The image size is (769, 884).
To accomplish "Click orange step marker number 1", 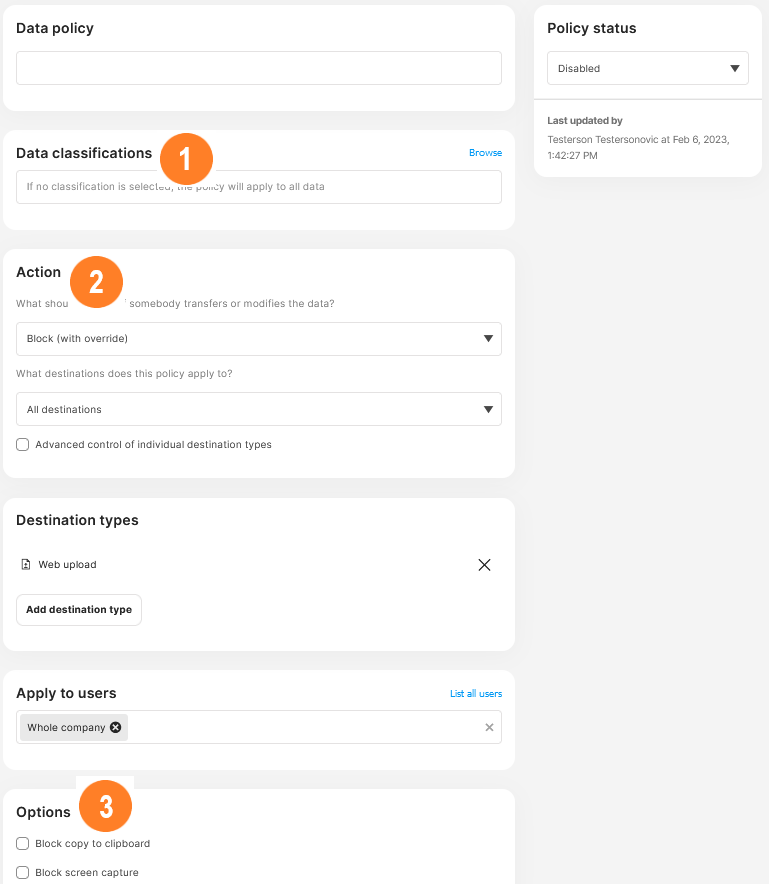I will click(x=185, y=159).
